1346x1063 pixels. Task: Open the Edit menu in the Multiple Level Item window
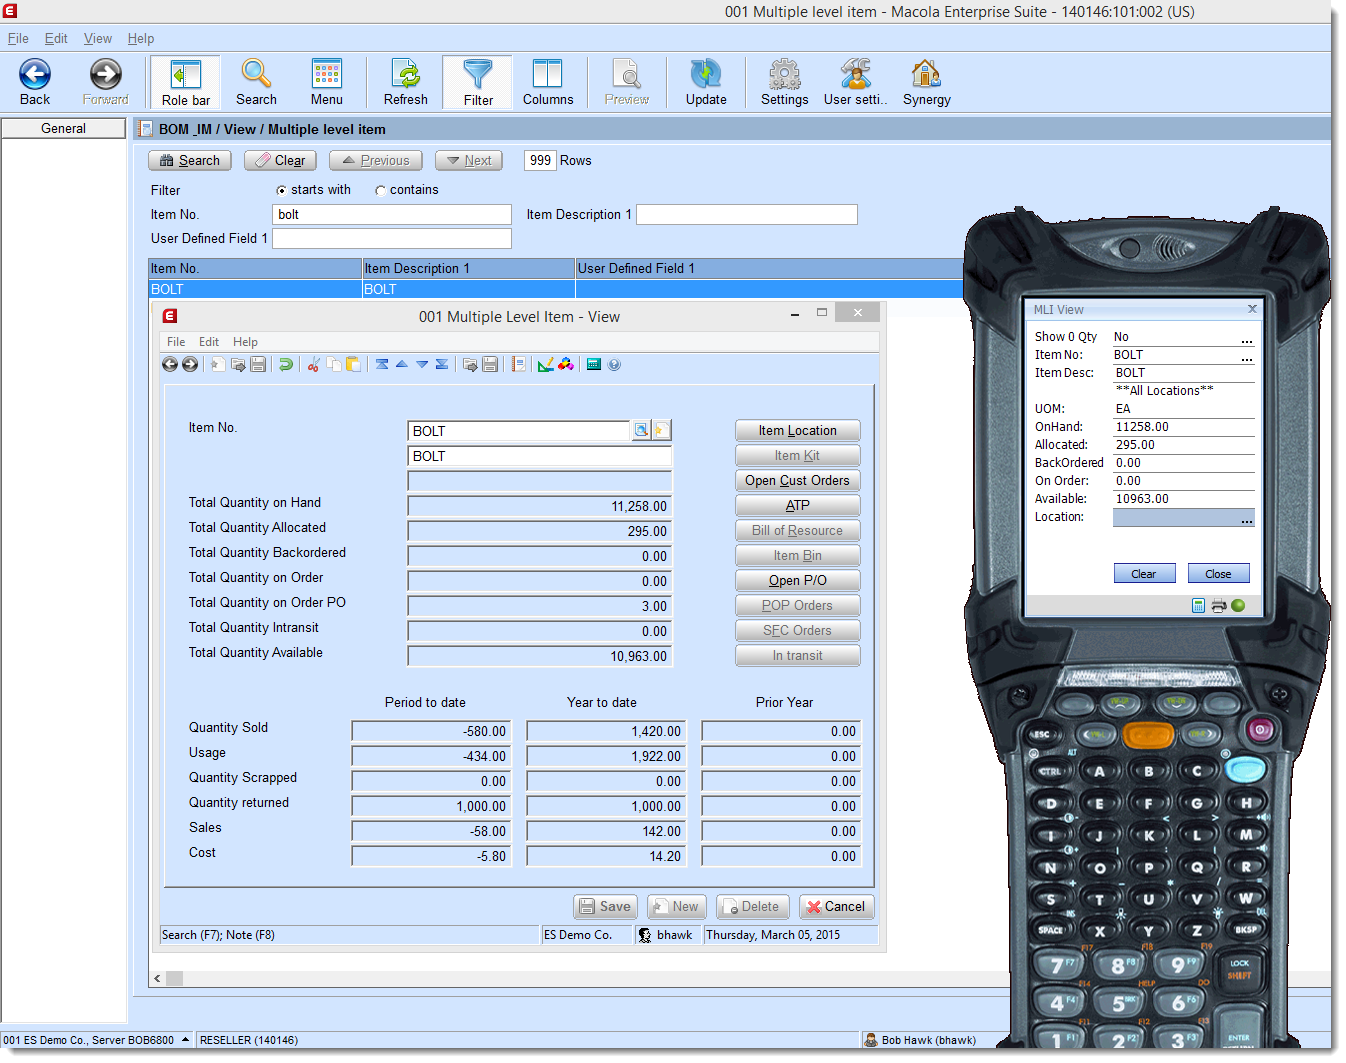[x=209, y=342]
